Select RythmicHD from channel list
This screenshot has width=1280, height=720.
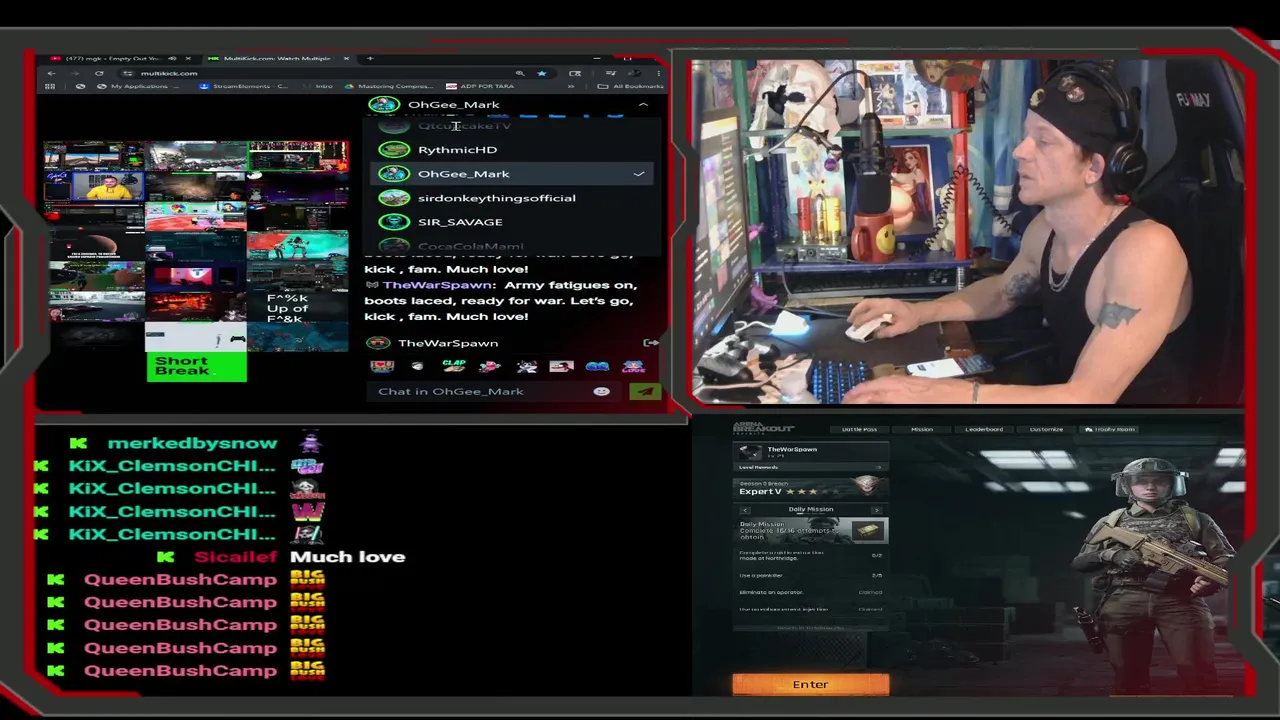[510, 150]
